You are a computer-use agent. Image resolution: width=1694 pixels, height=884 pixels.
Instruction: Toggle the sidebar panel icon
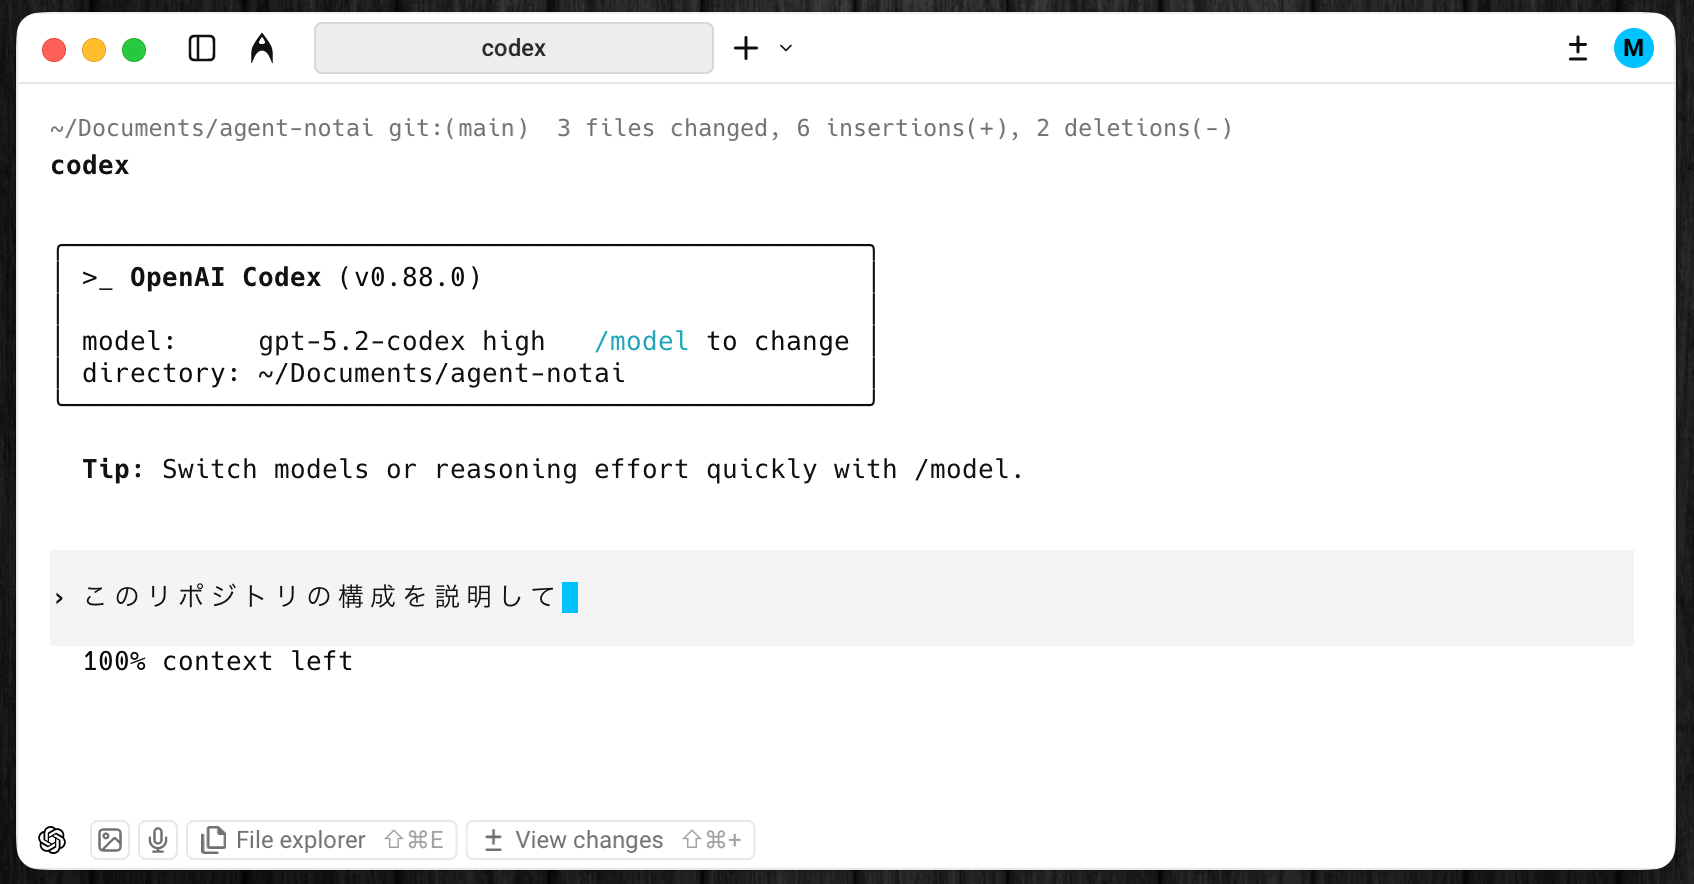pyautogui.click(x=202, y=48)
